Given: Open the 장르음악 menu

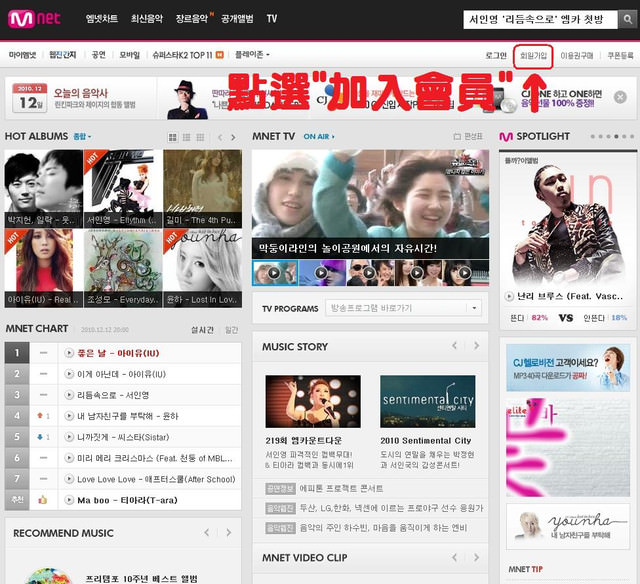Looking at the screenshot, I should (x=192, y=19).
